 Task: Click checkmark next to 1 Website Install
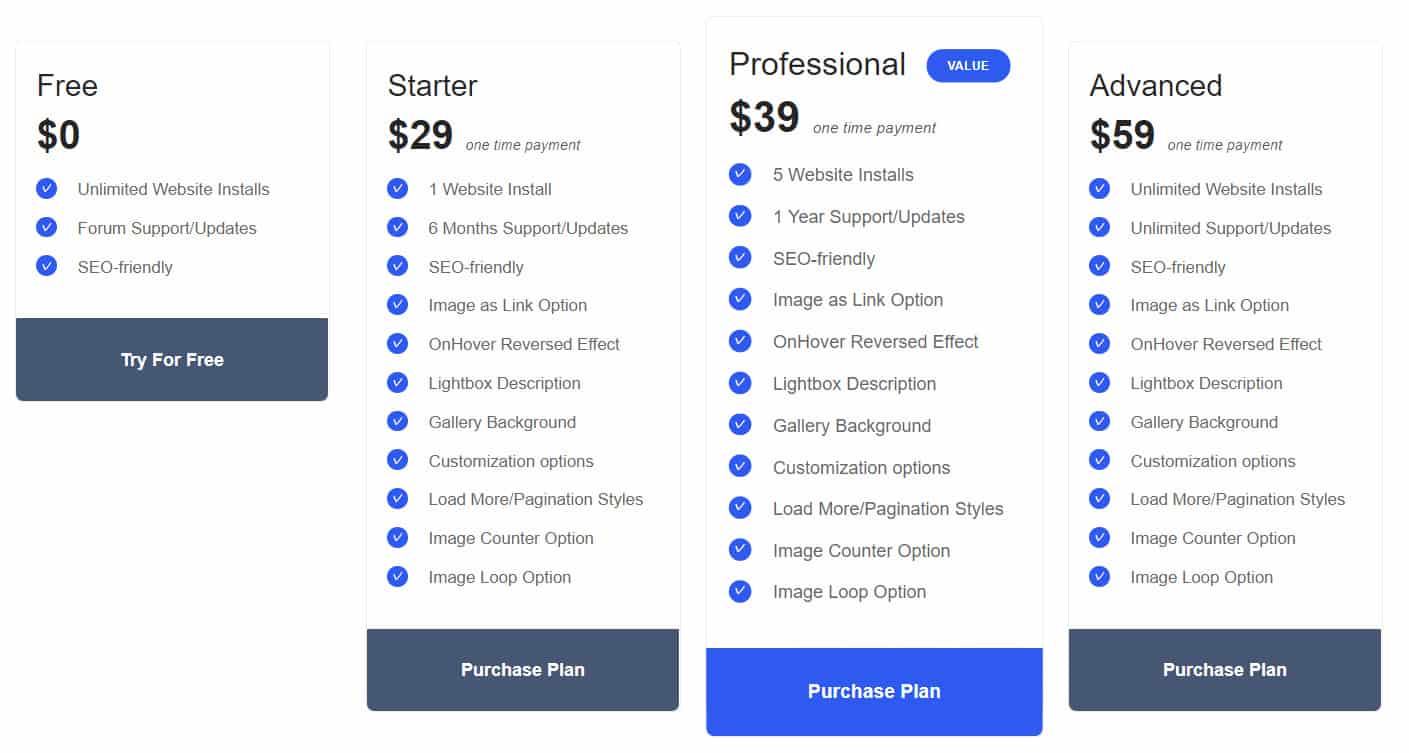tap(397, 188)
